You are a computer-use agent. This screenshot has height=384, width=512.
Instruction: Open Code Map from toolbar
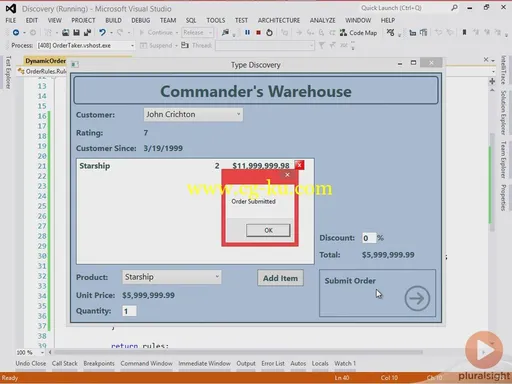point(358,33)
